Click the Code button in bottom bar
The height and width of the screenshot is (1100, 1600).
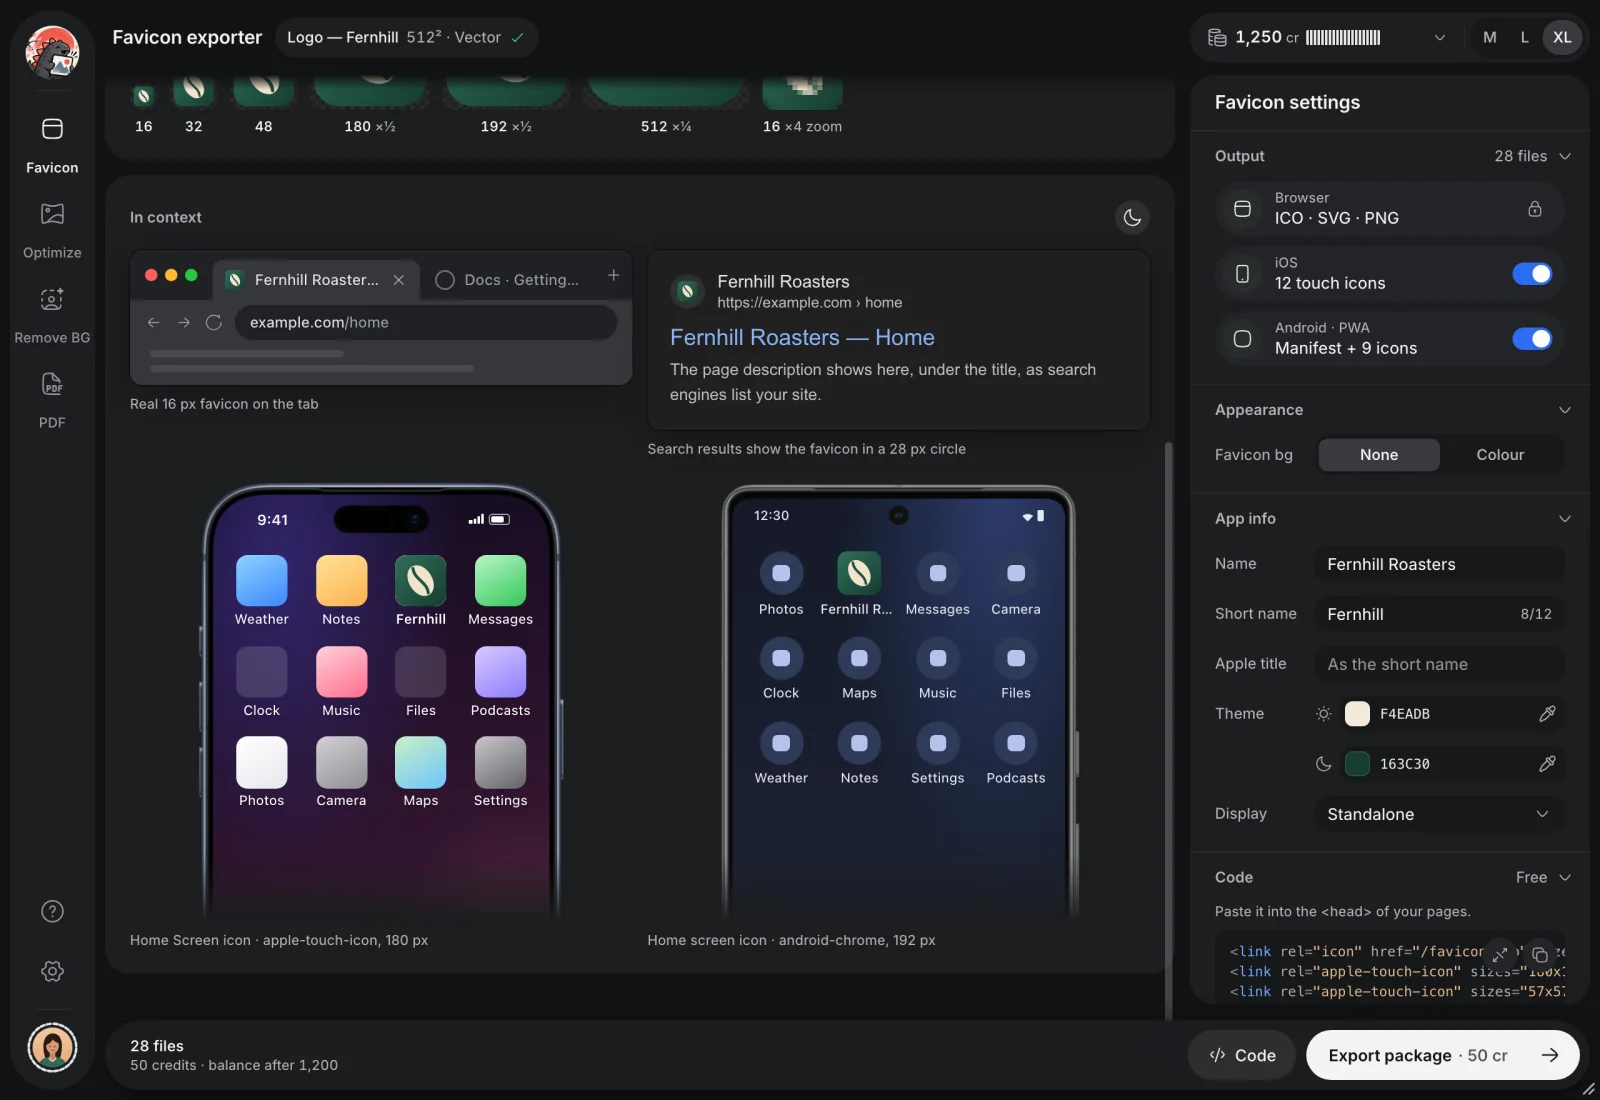pos(1242,1055)
